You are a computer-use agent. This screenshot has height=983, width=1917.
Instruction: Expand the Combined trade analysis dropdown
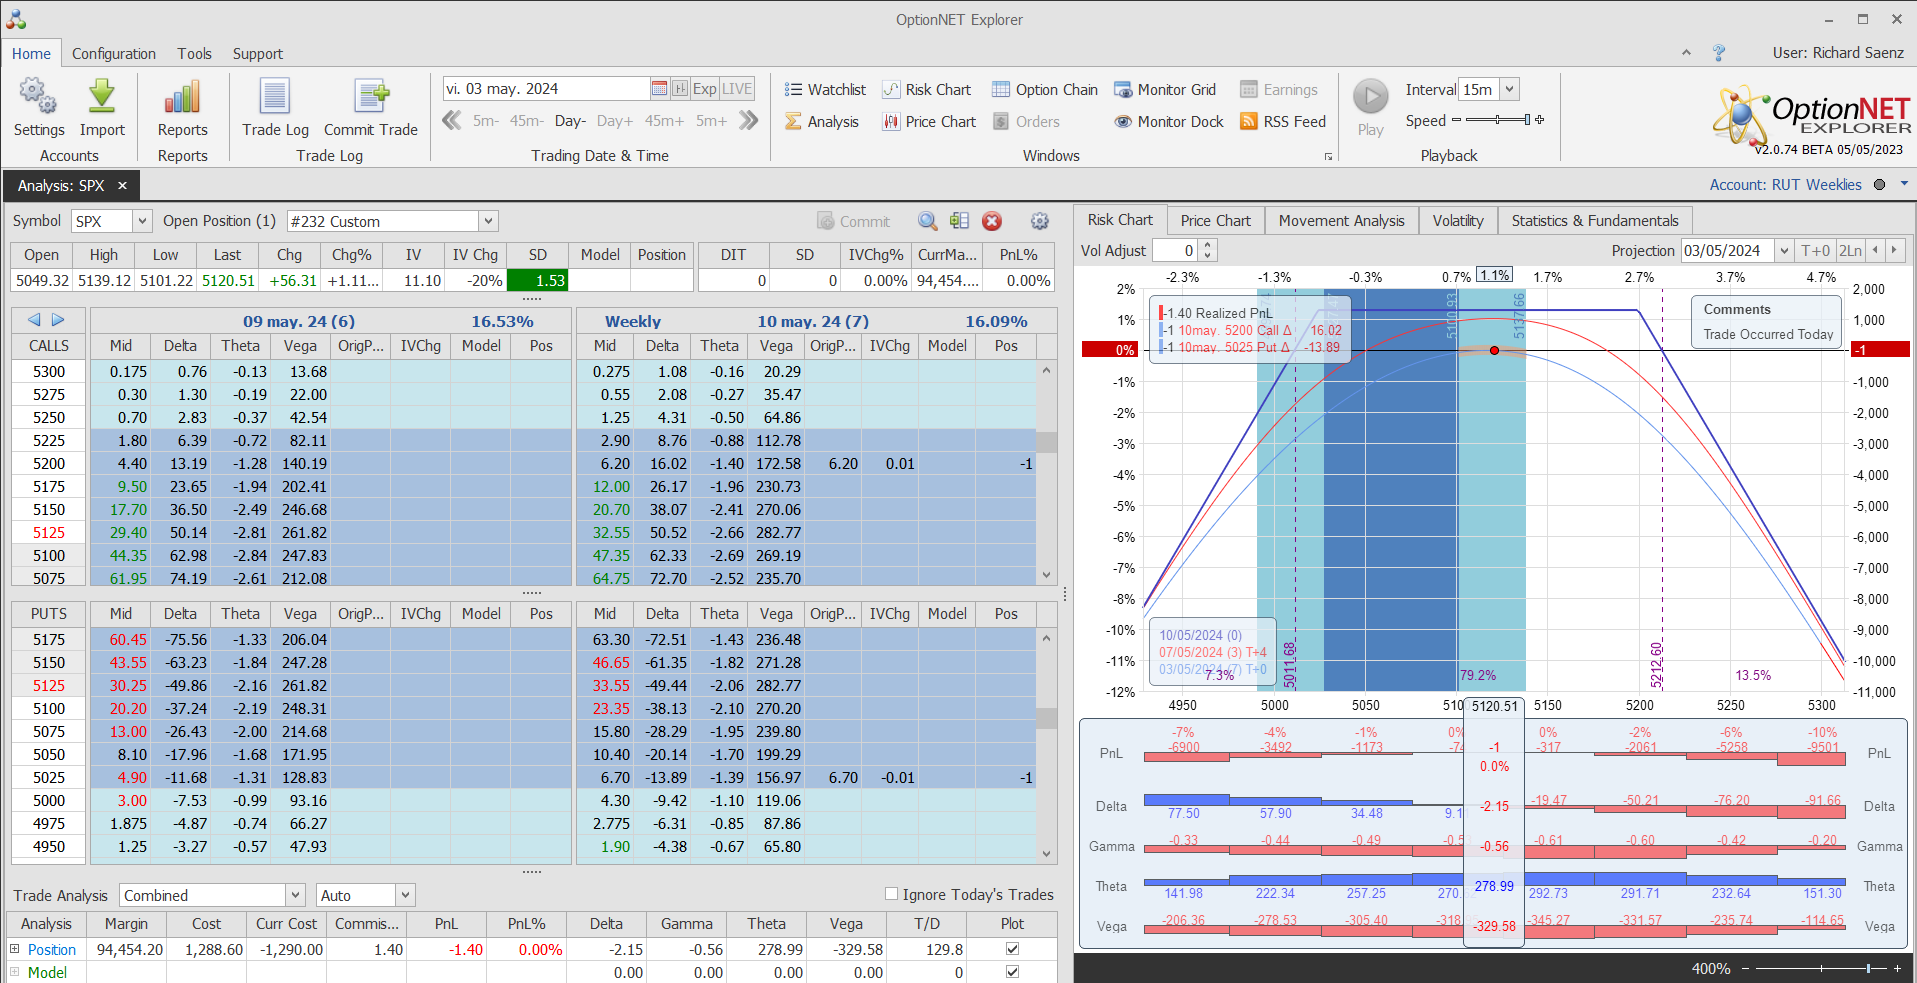click(295, 895)
